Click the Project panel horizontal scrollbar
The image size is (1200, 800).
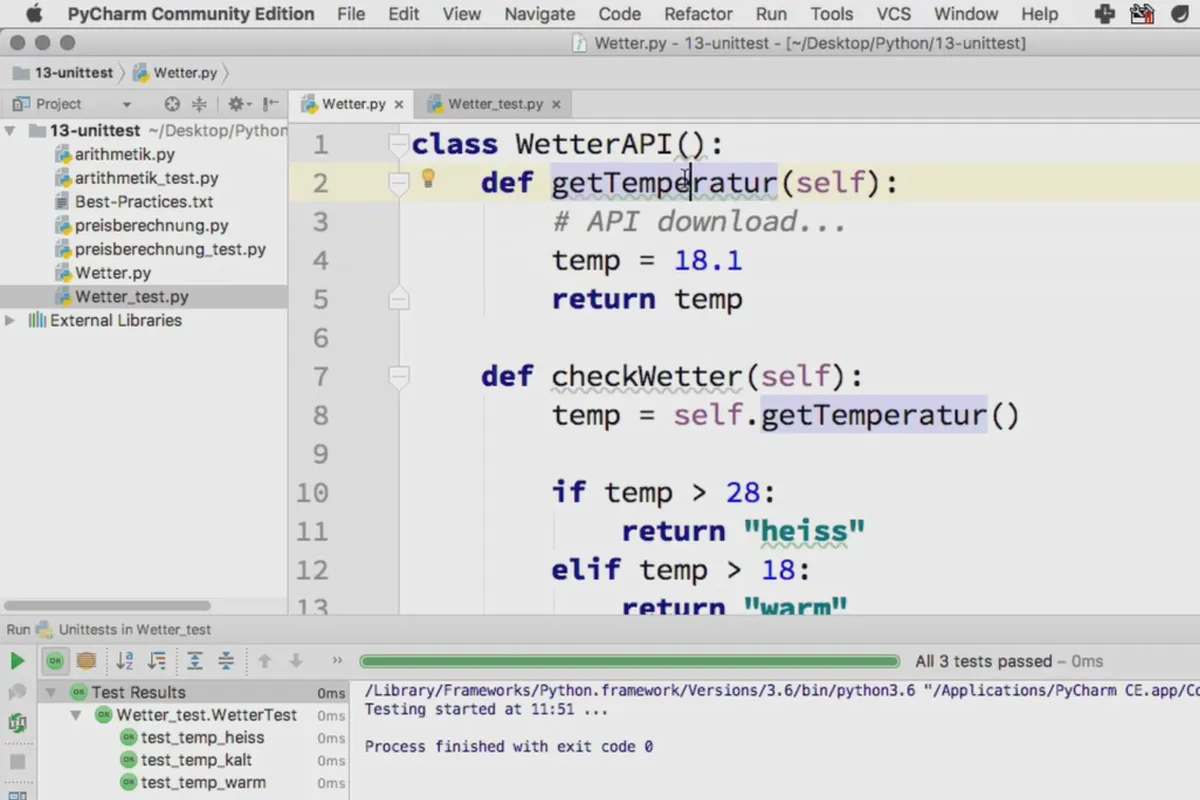point(108,606)
